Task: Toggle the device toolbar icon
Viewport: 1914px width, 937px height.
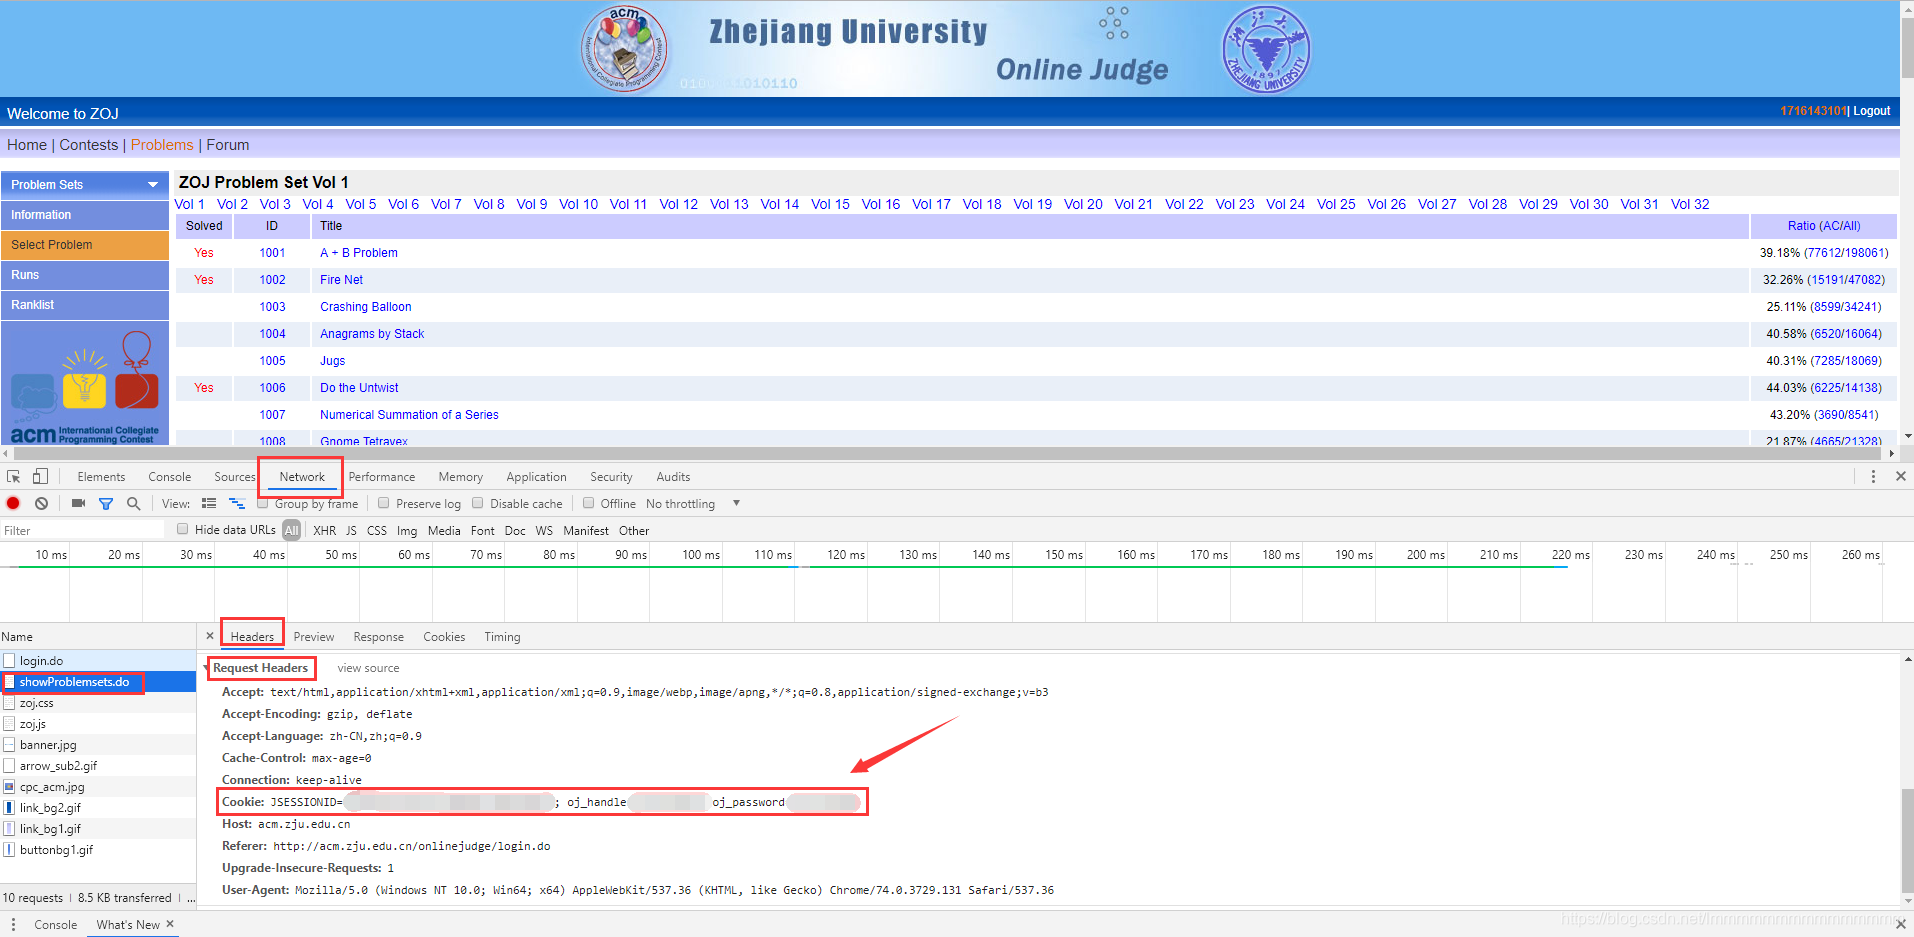Action: pyautogui.click(x=40, y=477)
